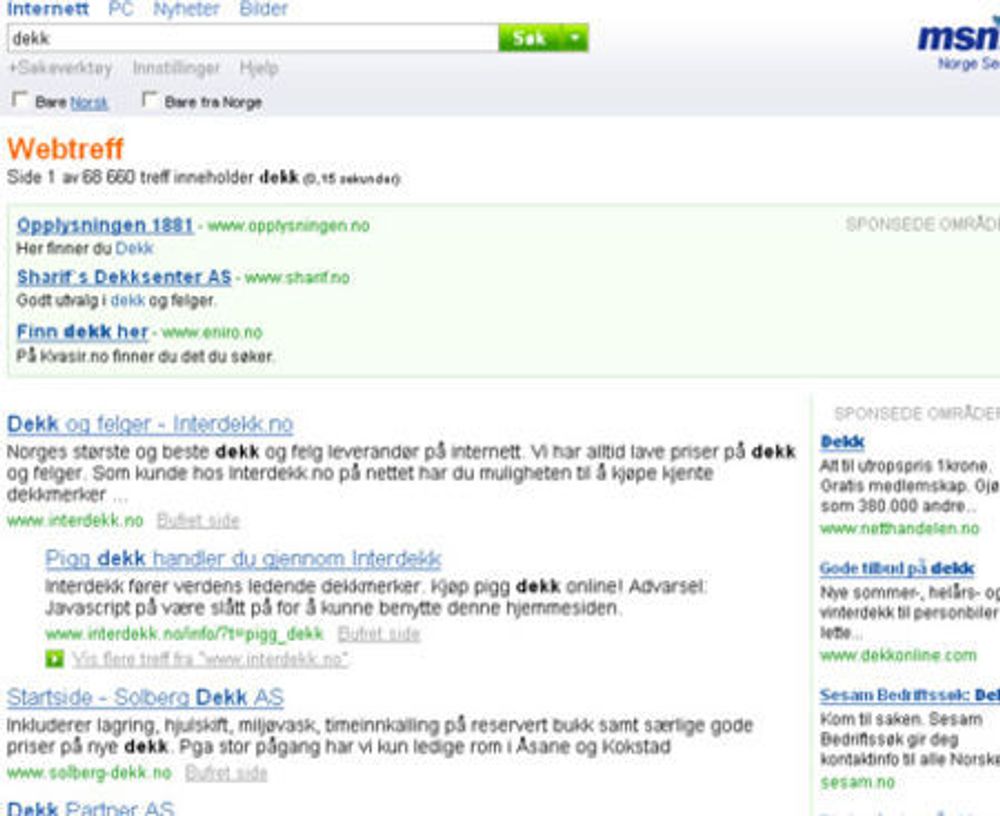Open result Dekk og felger - Interdekk.no
This screenshot has height=816, width=1000.
click(150, 424)
